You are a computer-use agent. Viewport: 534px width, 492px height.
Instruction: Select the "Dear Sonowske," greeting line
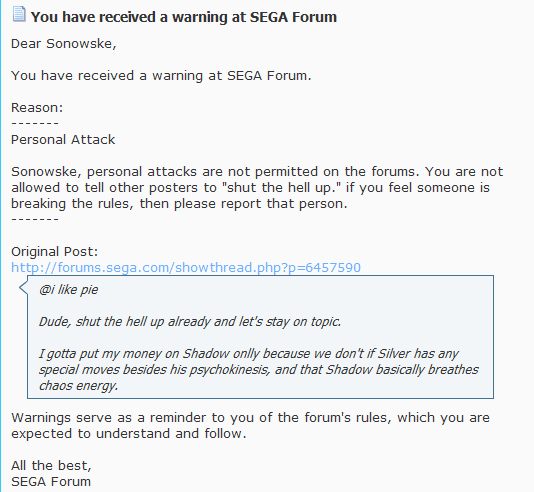point(64,44)
